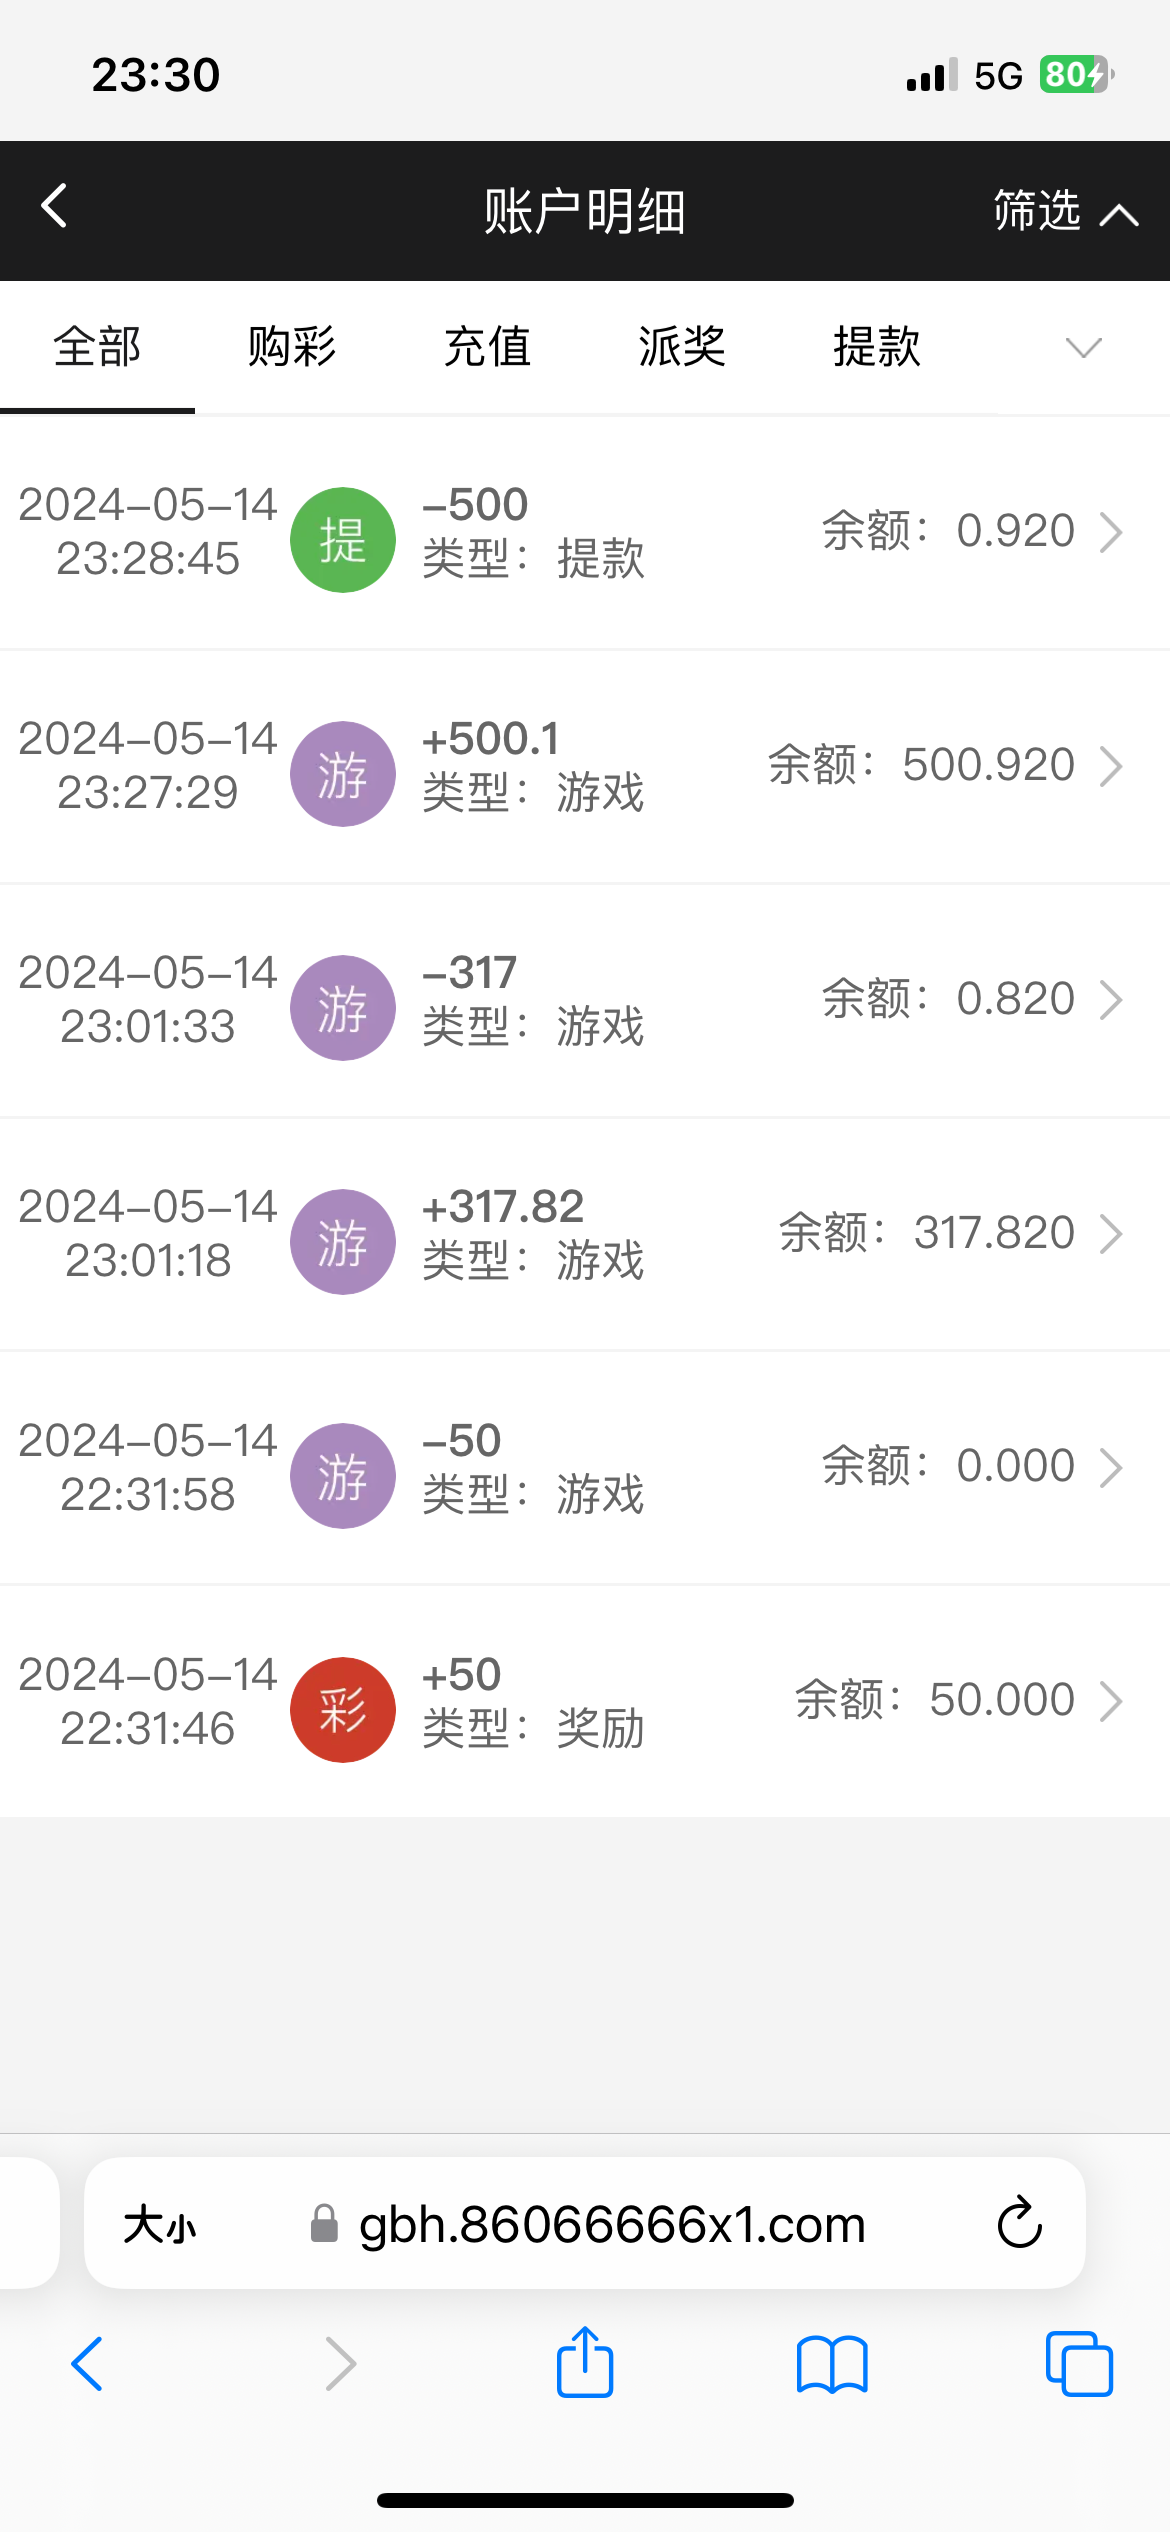Image resolution: width=1170 pixels, height=2532 pixels.
Task: Tap the red 彩 reward icon
Action: [x=342, y=1710]
